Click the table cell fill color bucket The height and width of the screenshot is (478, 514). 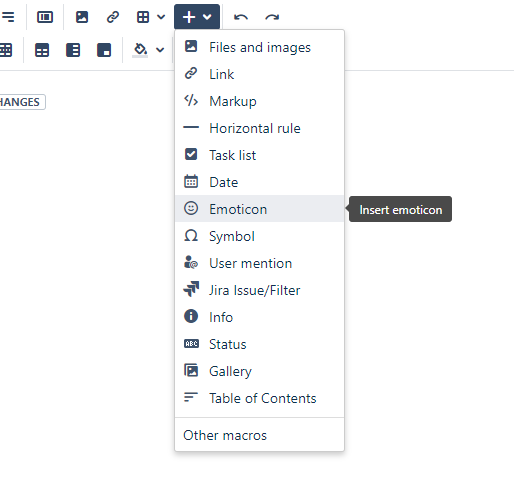(x=140, y=50)
